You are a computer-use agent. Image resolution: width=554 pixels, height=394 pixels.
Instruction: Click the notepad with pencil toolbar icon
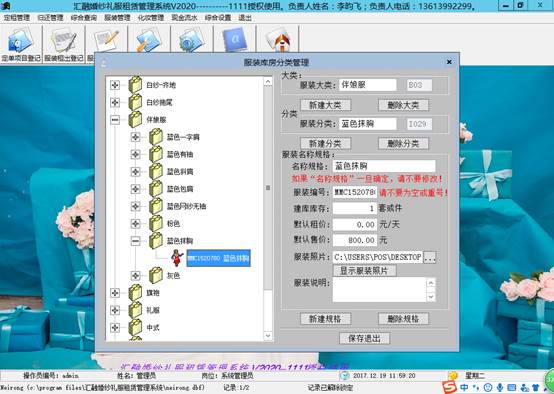[106, 41]
